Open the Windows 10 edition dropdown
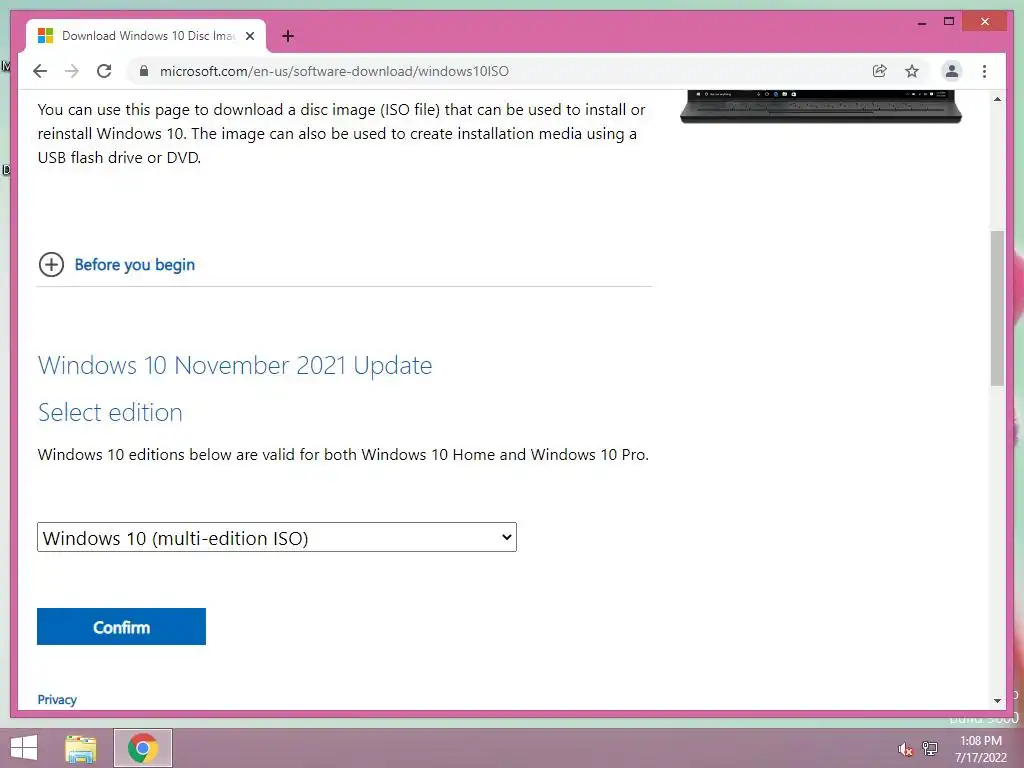 point(277,537)
